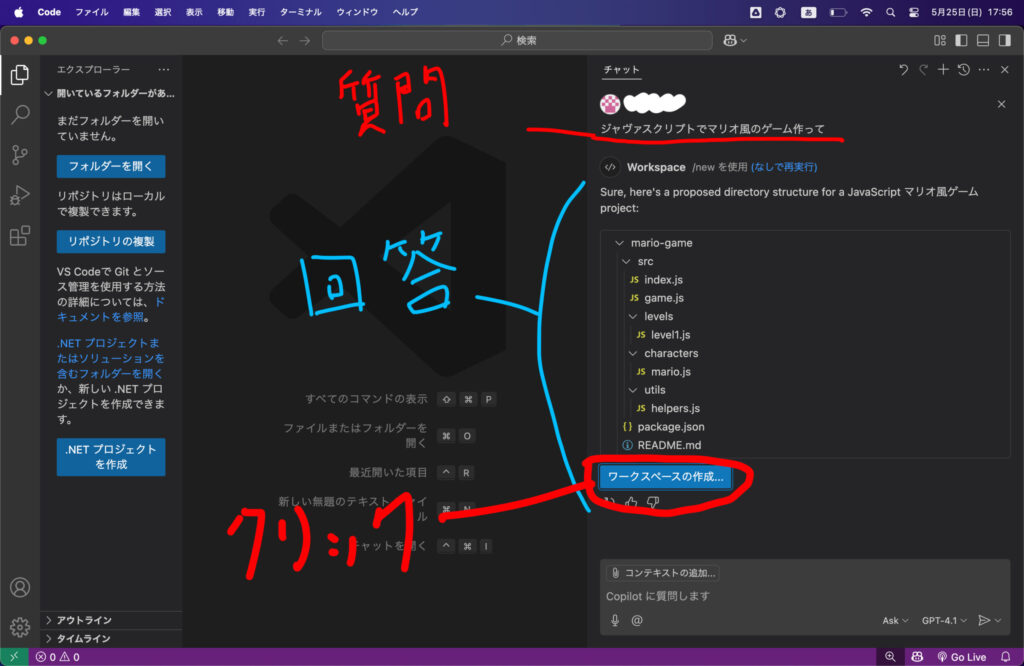Open the remote window status icon
The height and width of the screenshot is (666, 1024).
[x=14, y=657]
